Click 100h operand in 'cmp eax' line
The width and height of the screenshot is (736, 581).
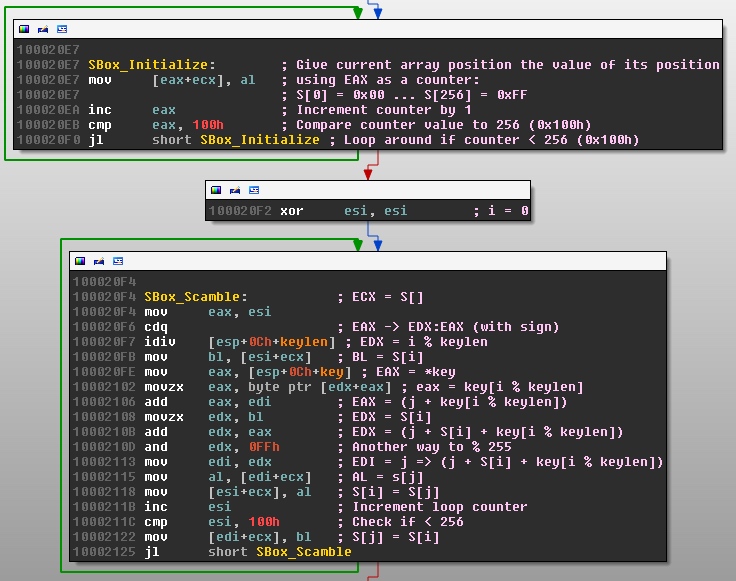pos(208,125)
